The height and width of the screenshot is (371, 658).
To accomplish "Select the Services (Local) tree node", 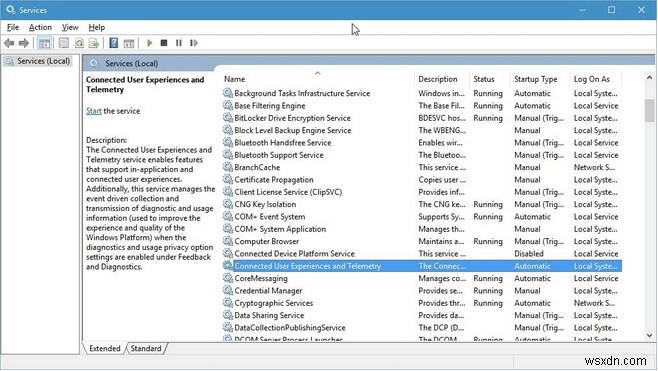I will point(38,61).
